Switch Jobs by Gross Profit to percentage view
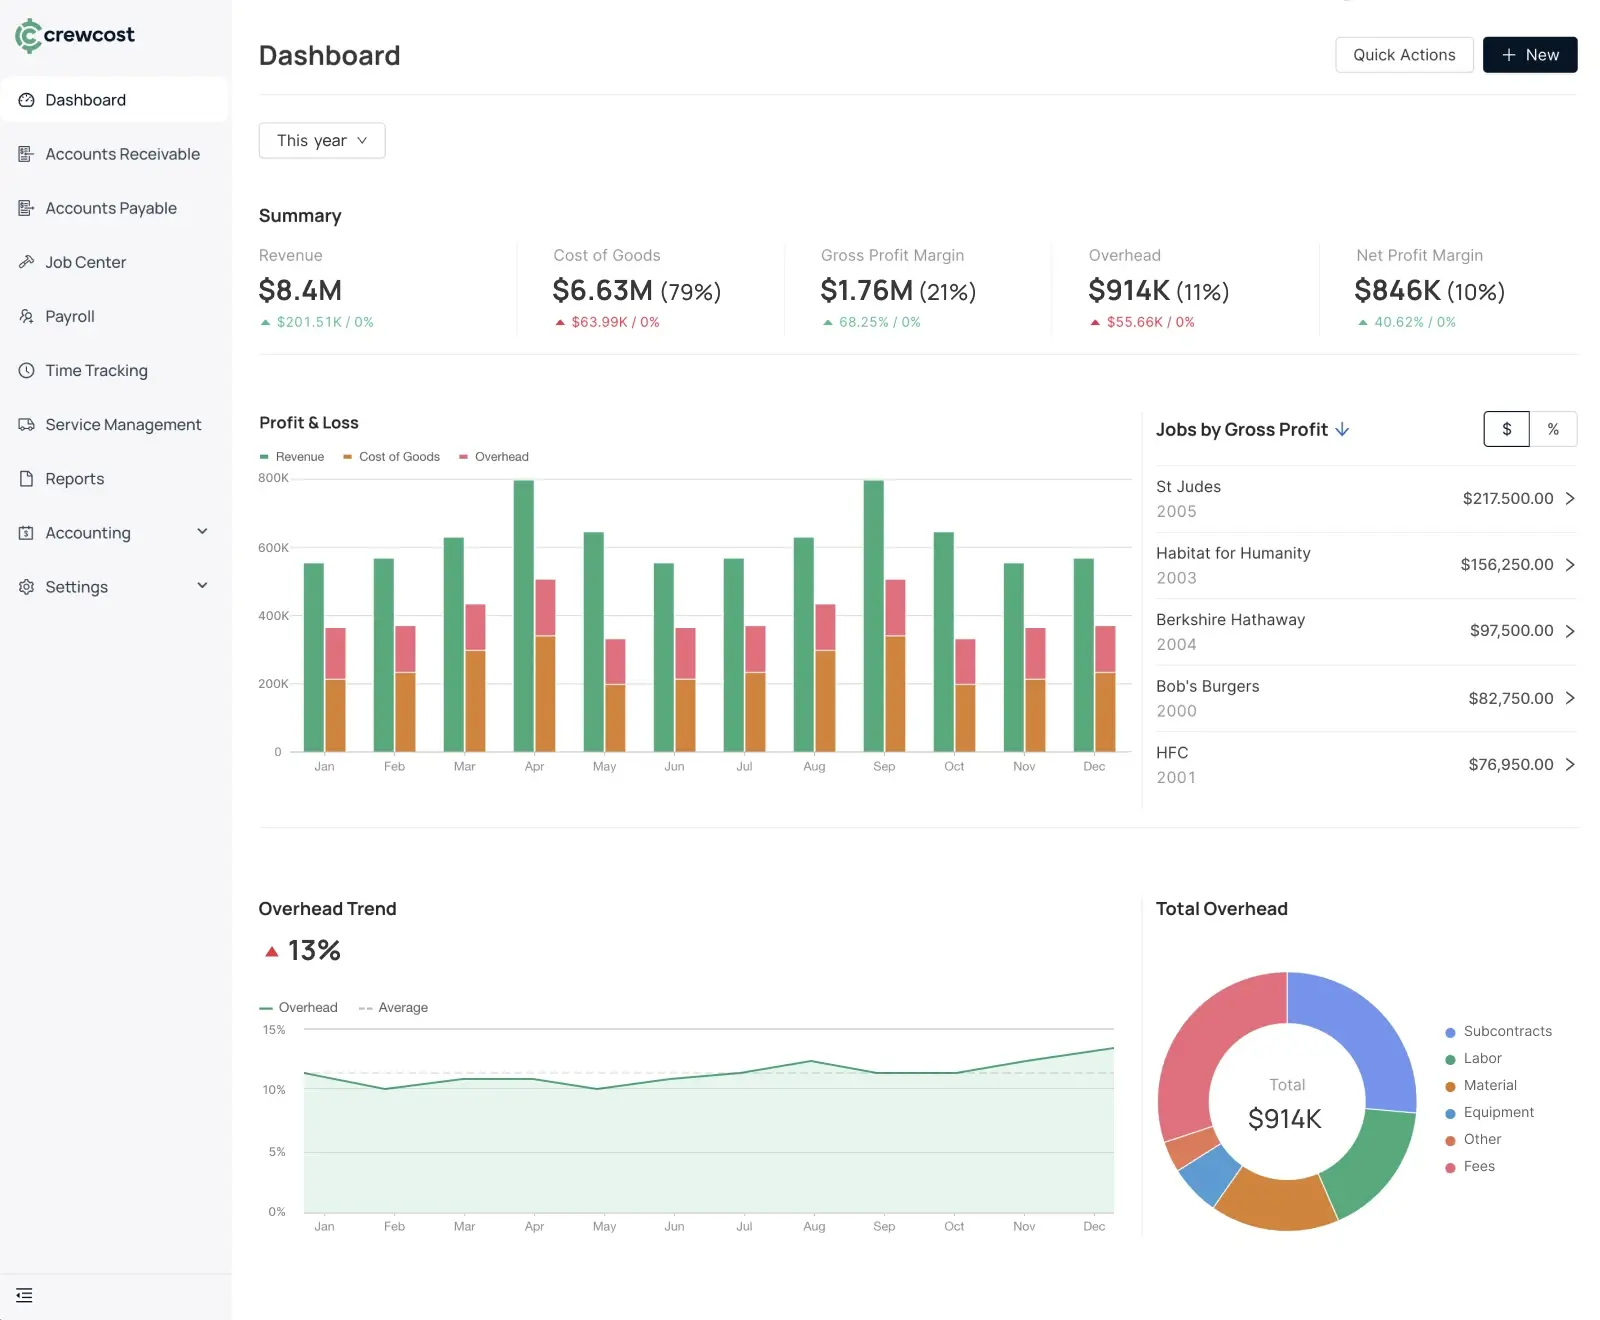 [x=1553, y=429]
